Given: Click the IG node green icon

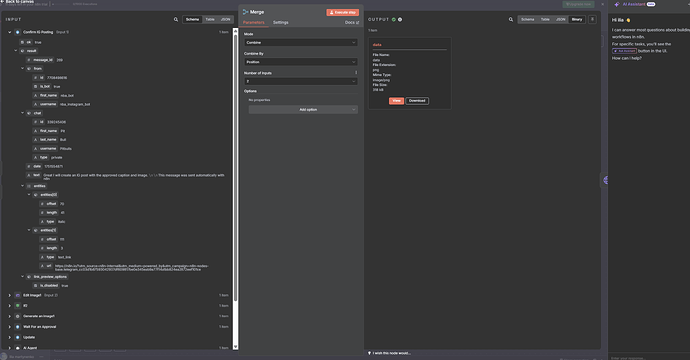Looking at the screenshot, I should pos(18,305).
